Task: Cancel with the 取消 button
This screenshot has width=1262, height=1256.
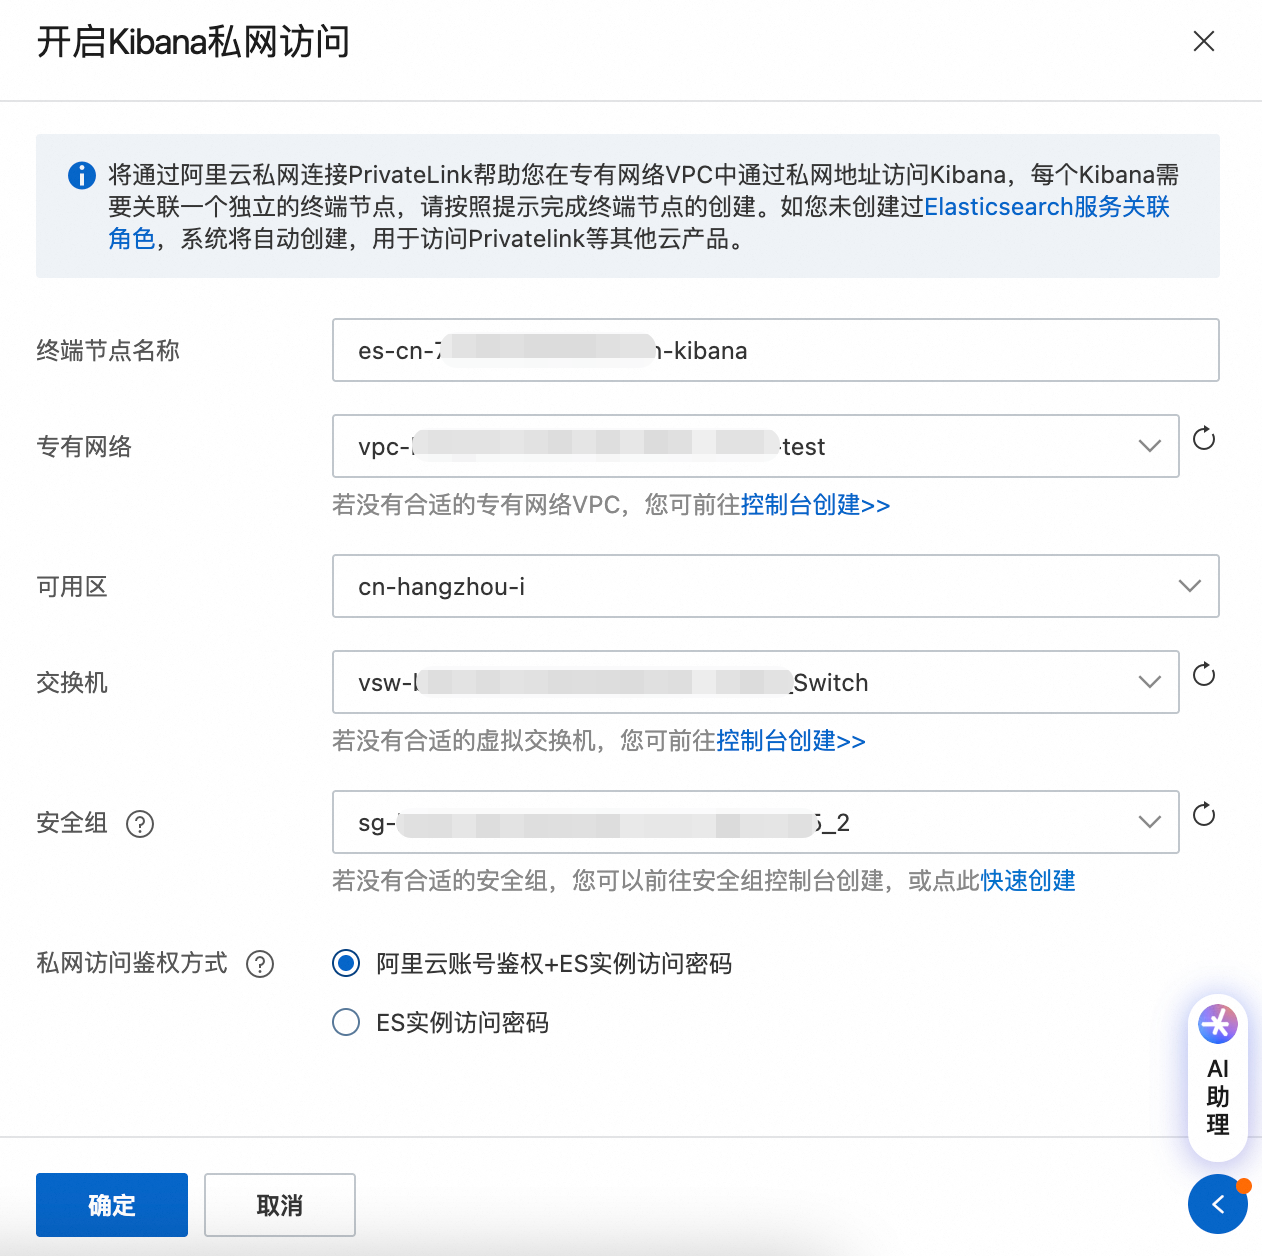Action: pos(280,1205)
